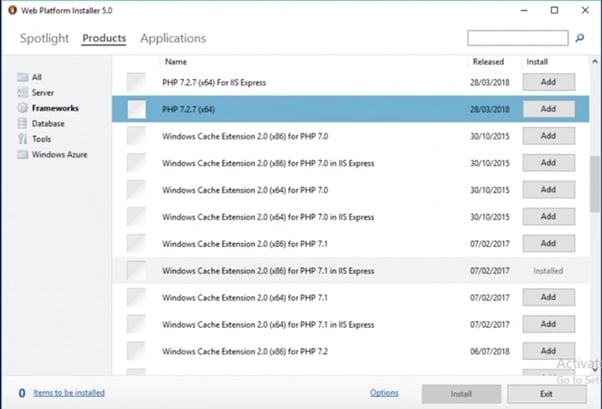Click inside the search text field
This screenshot has width=602, height=409.
(517, 39)
